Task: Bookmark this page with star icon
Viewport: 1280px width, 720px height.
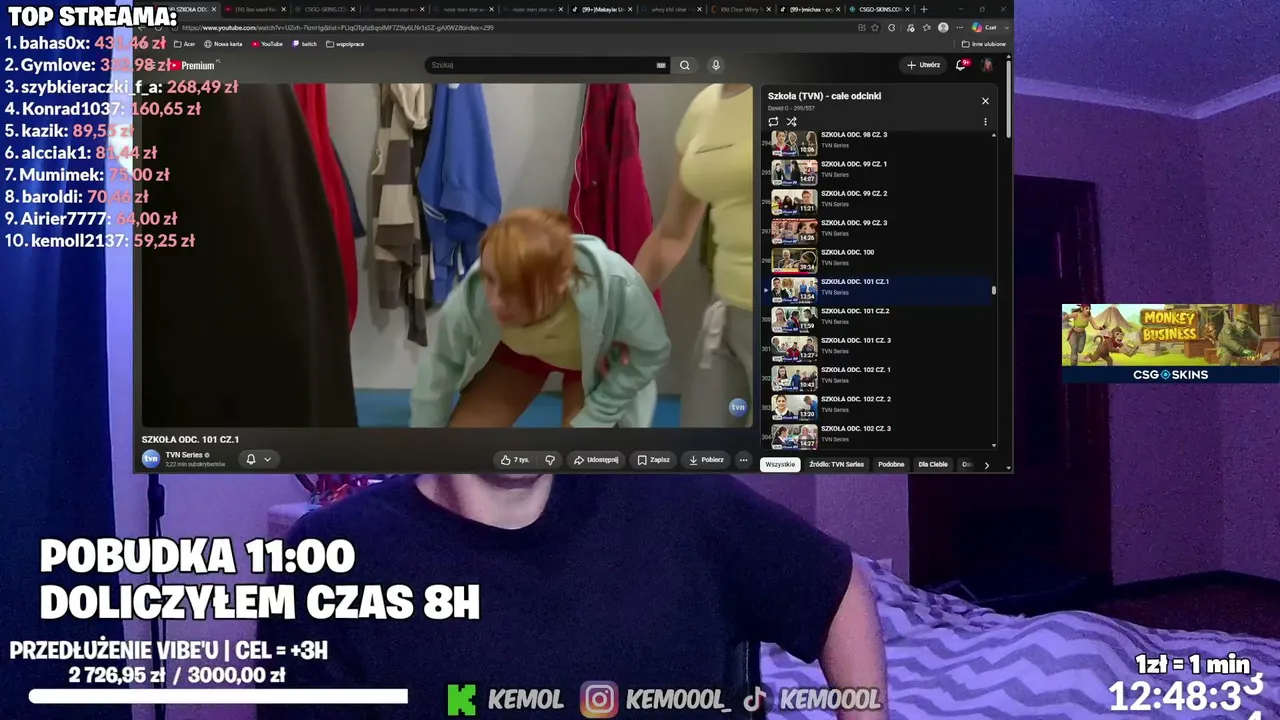Action: point(876,27)
